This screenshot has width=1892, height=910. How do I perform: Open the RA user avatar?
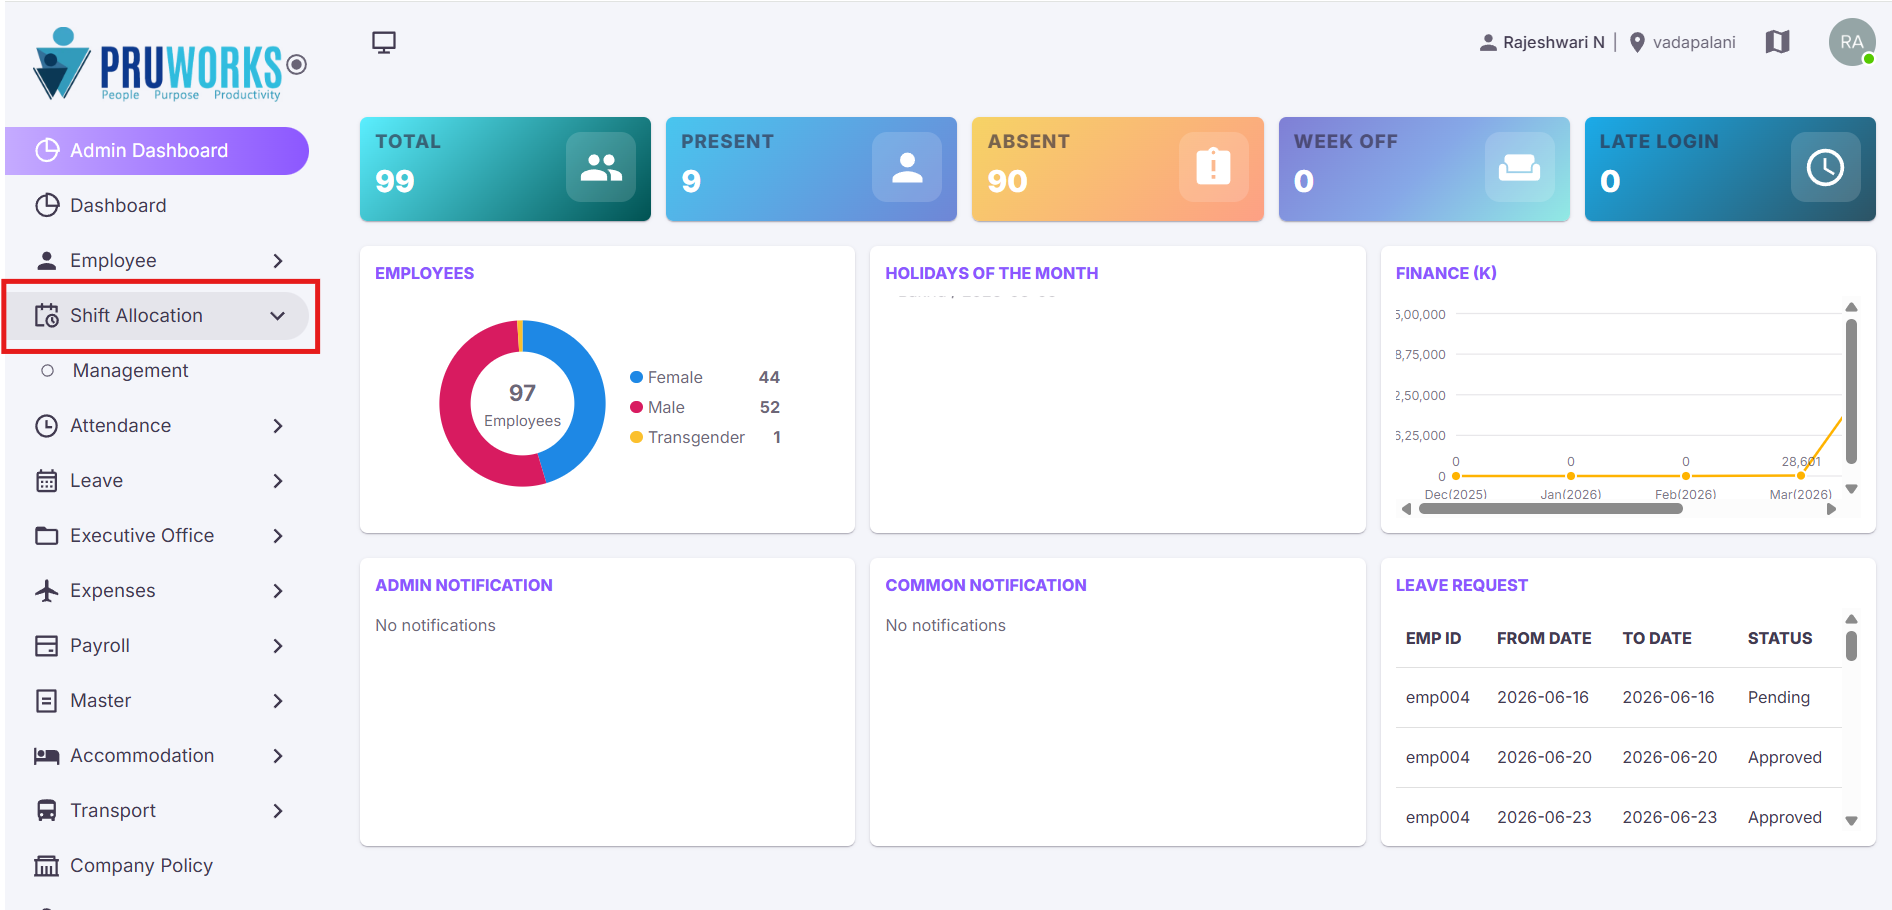1852,42
